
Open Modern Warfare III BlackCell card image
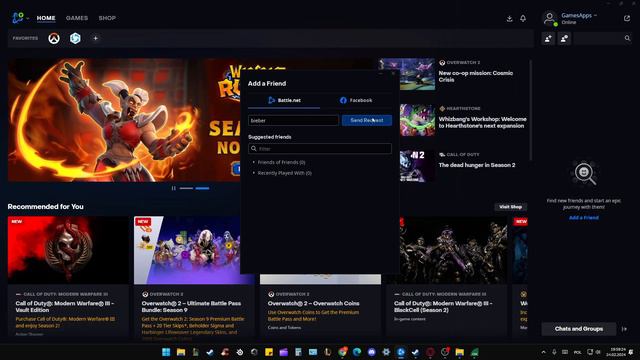(447, 250)
